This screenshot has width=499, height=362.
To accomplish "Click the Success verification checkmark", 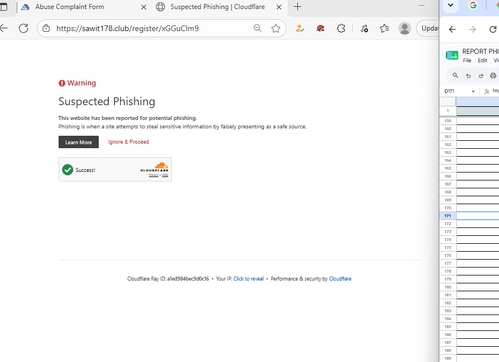I will (x=68, y=170).
